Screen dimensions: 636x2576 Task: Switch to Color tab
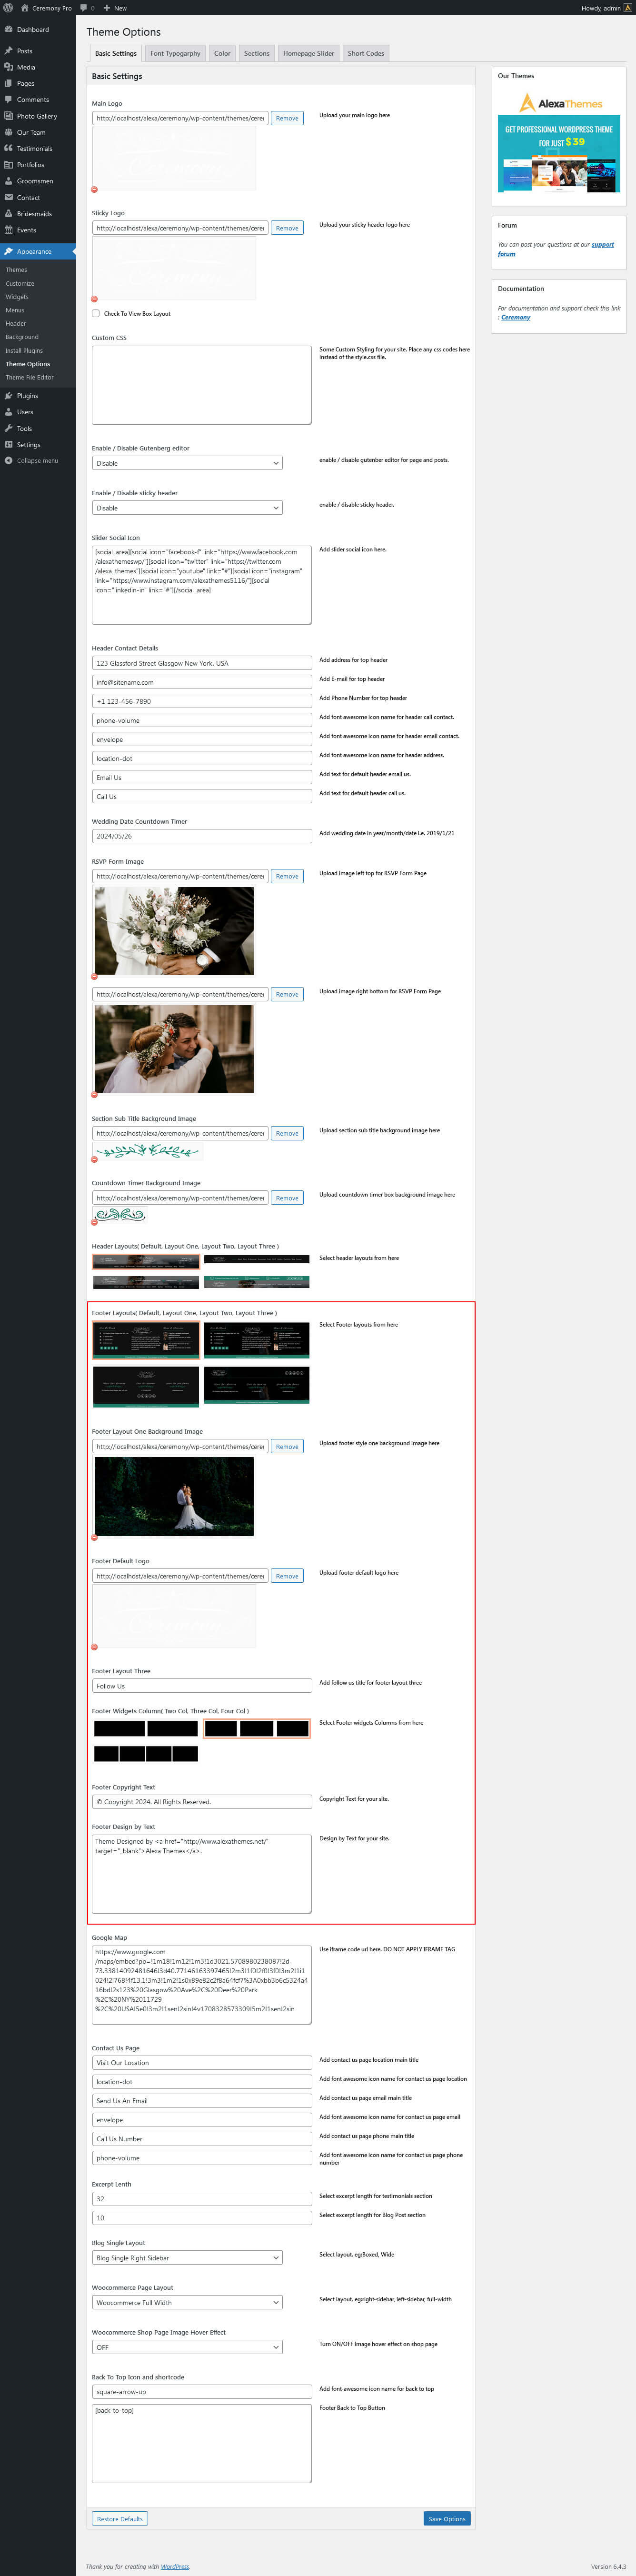click(222, 53)
